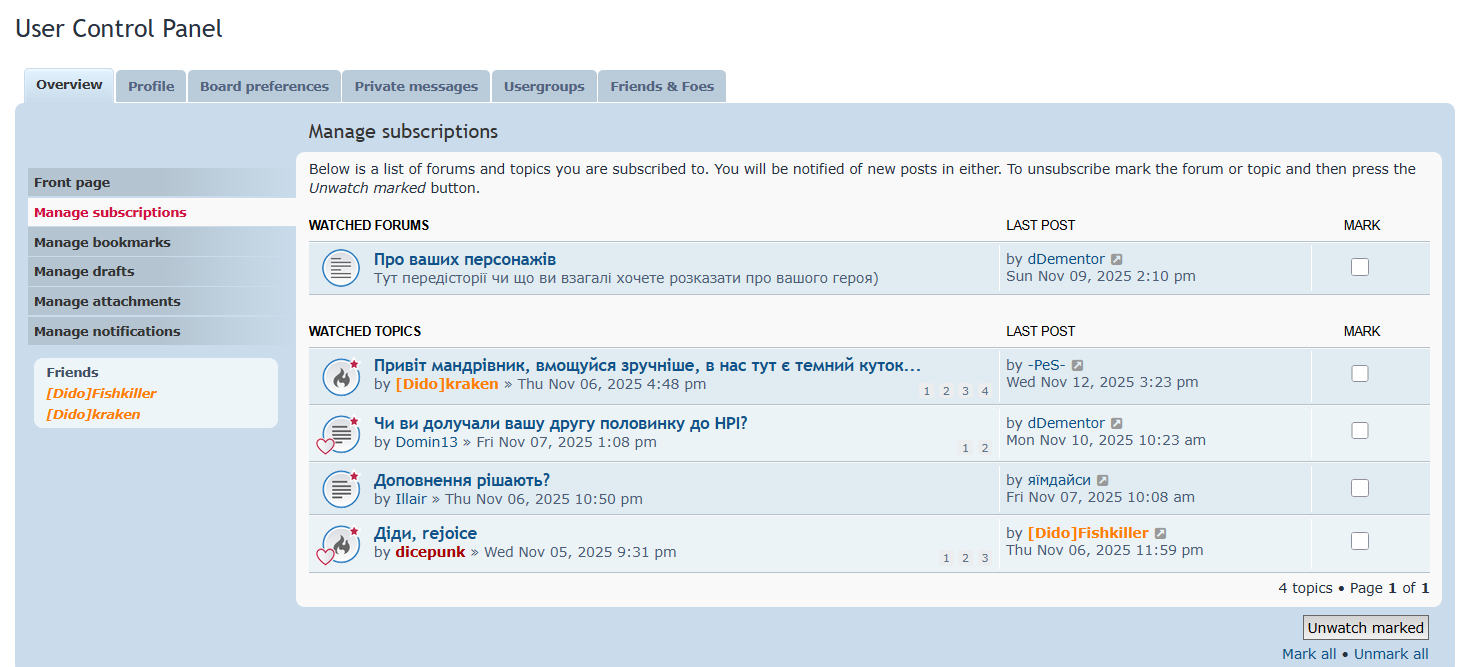1471x667 pixels.
Task: Click the topic icon beside Діди, rejoice
Action: click(x=341, y=544)
